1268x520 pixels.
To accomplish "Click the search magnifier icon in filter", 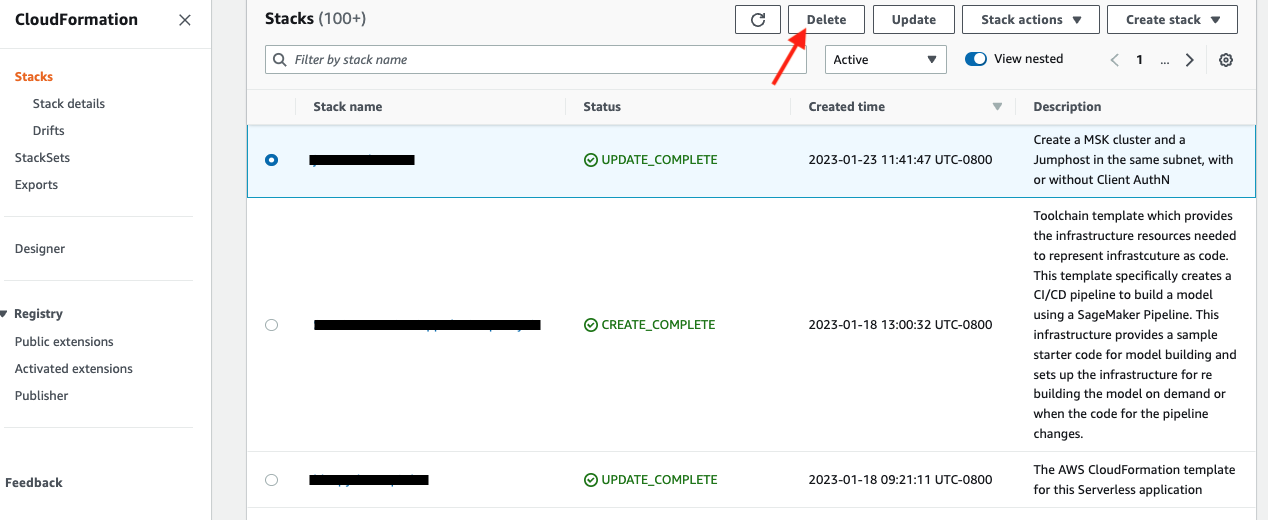I will 280,60.
